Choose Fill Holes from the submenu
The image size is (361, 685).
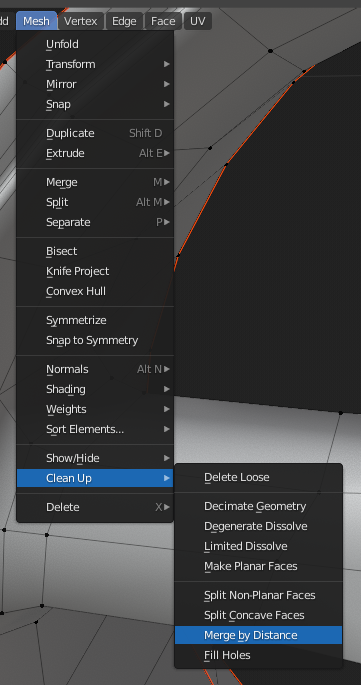258,655
